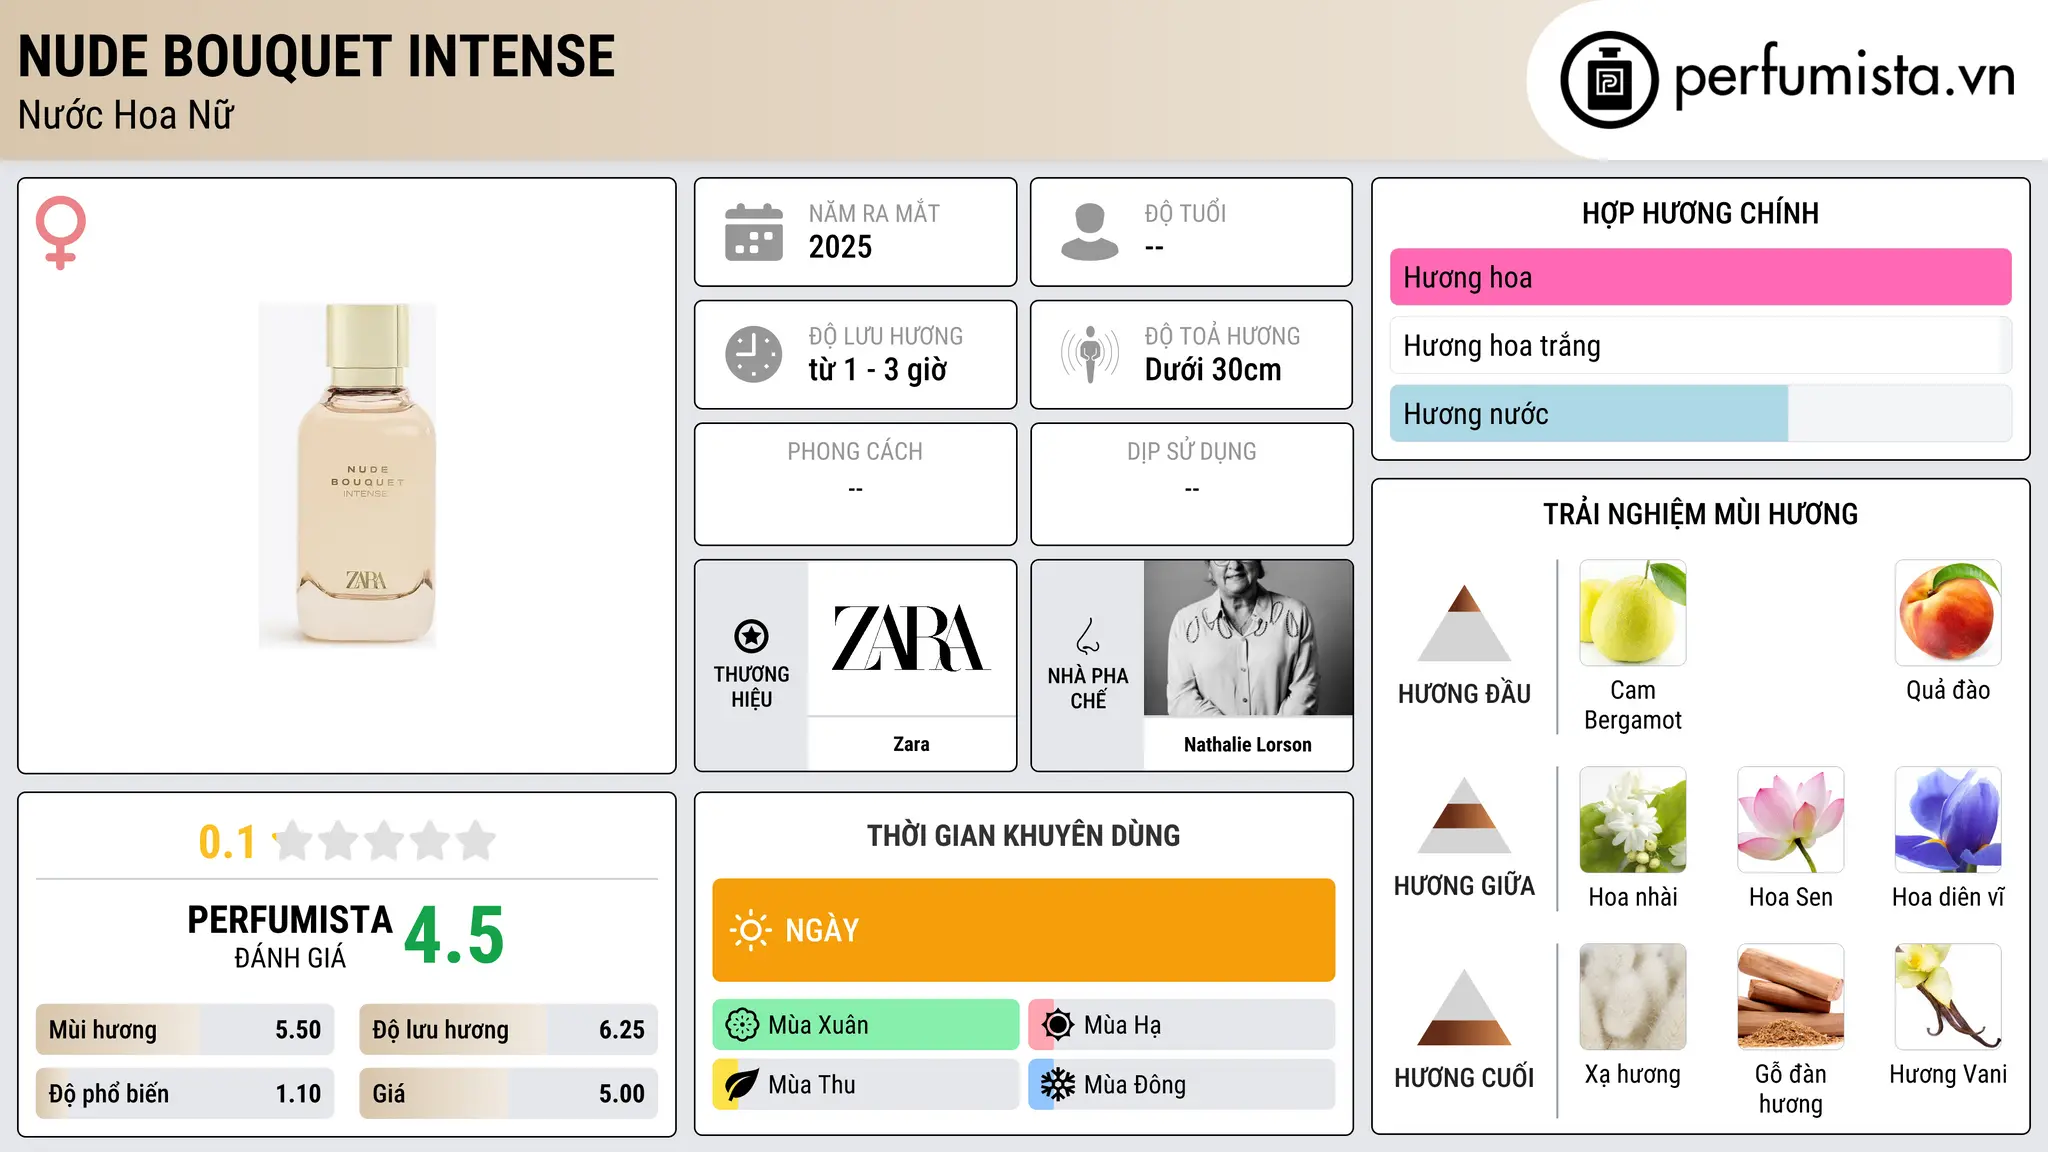Click the sun icon next to Ngày

click(750, 930)
